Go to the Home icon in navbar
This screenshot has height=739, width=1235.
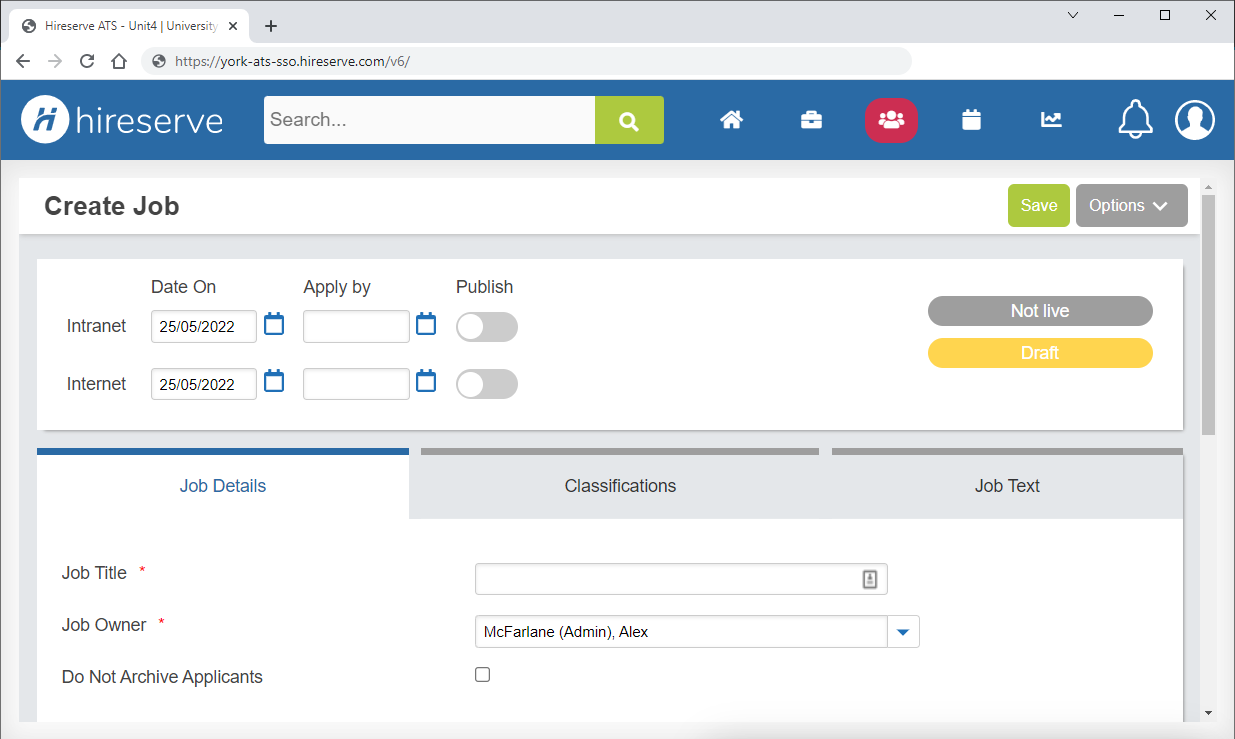[732, 120]
